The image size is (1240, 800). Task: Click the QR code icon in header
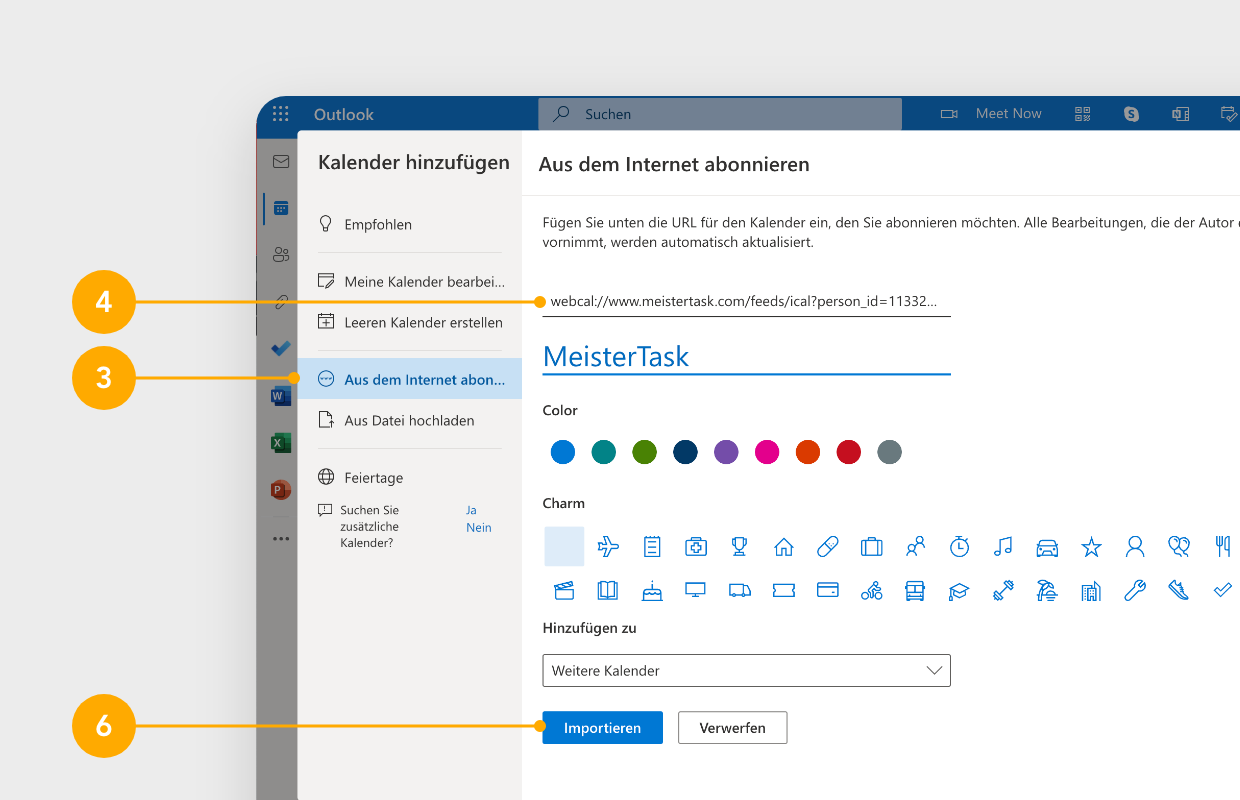(1083, 114)
